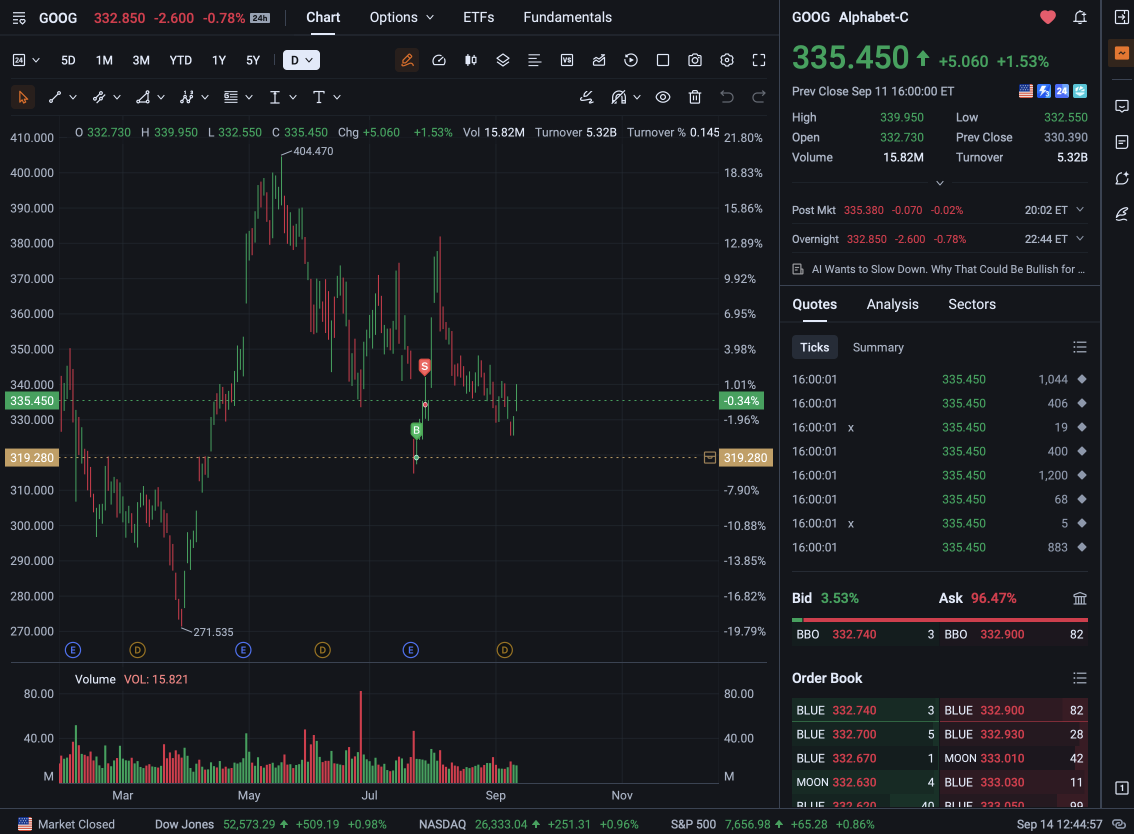Delete drawings with the trash icon
Screen dimensions: 1134x834
695,97
